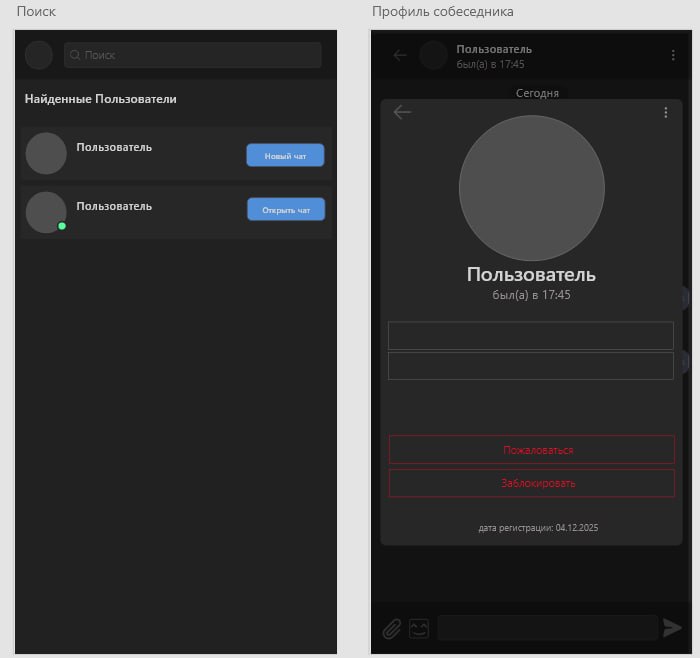Open the emoji picker icon
The height and width of the screenshot is (658, 700).
pos(419,629)
